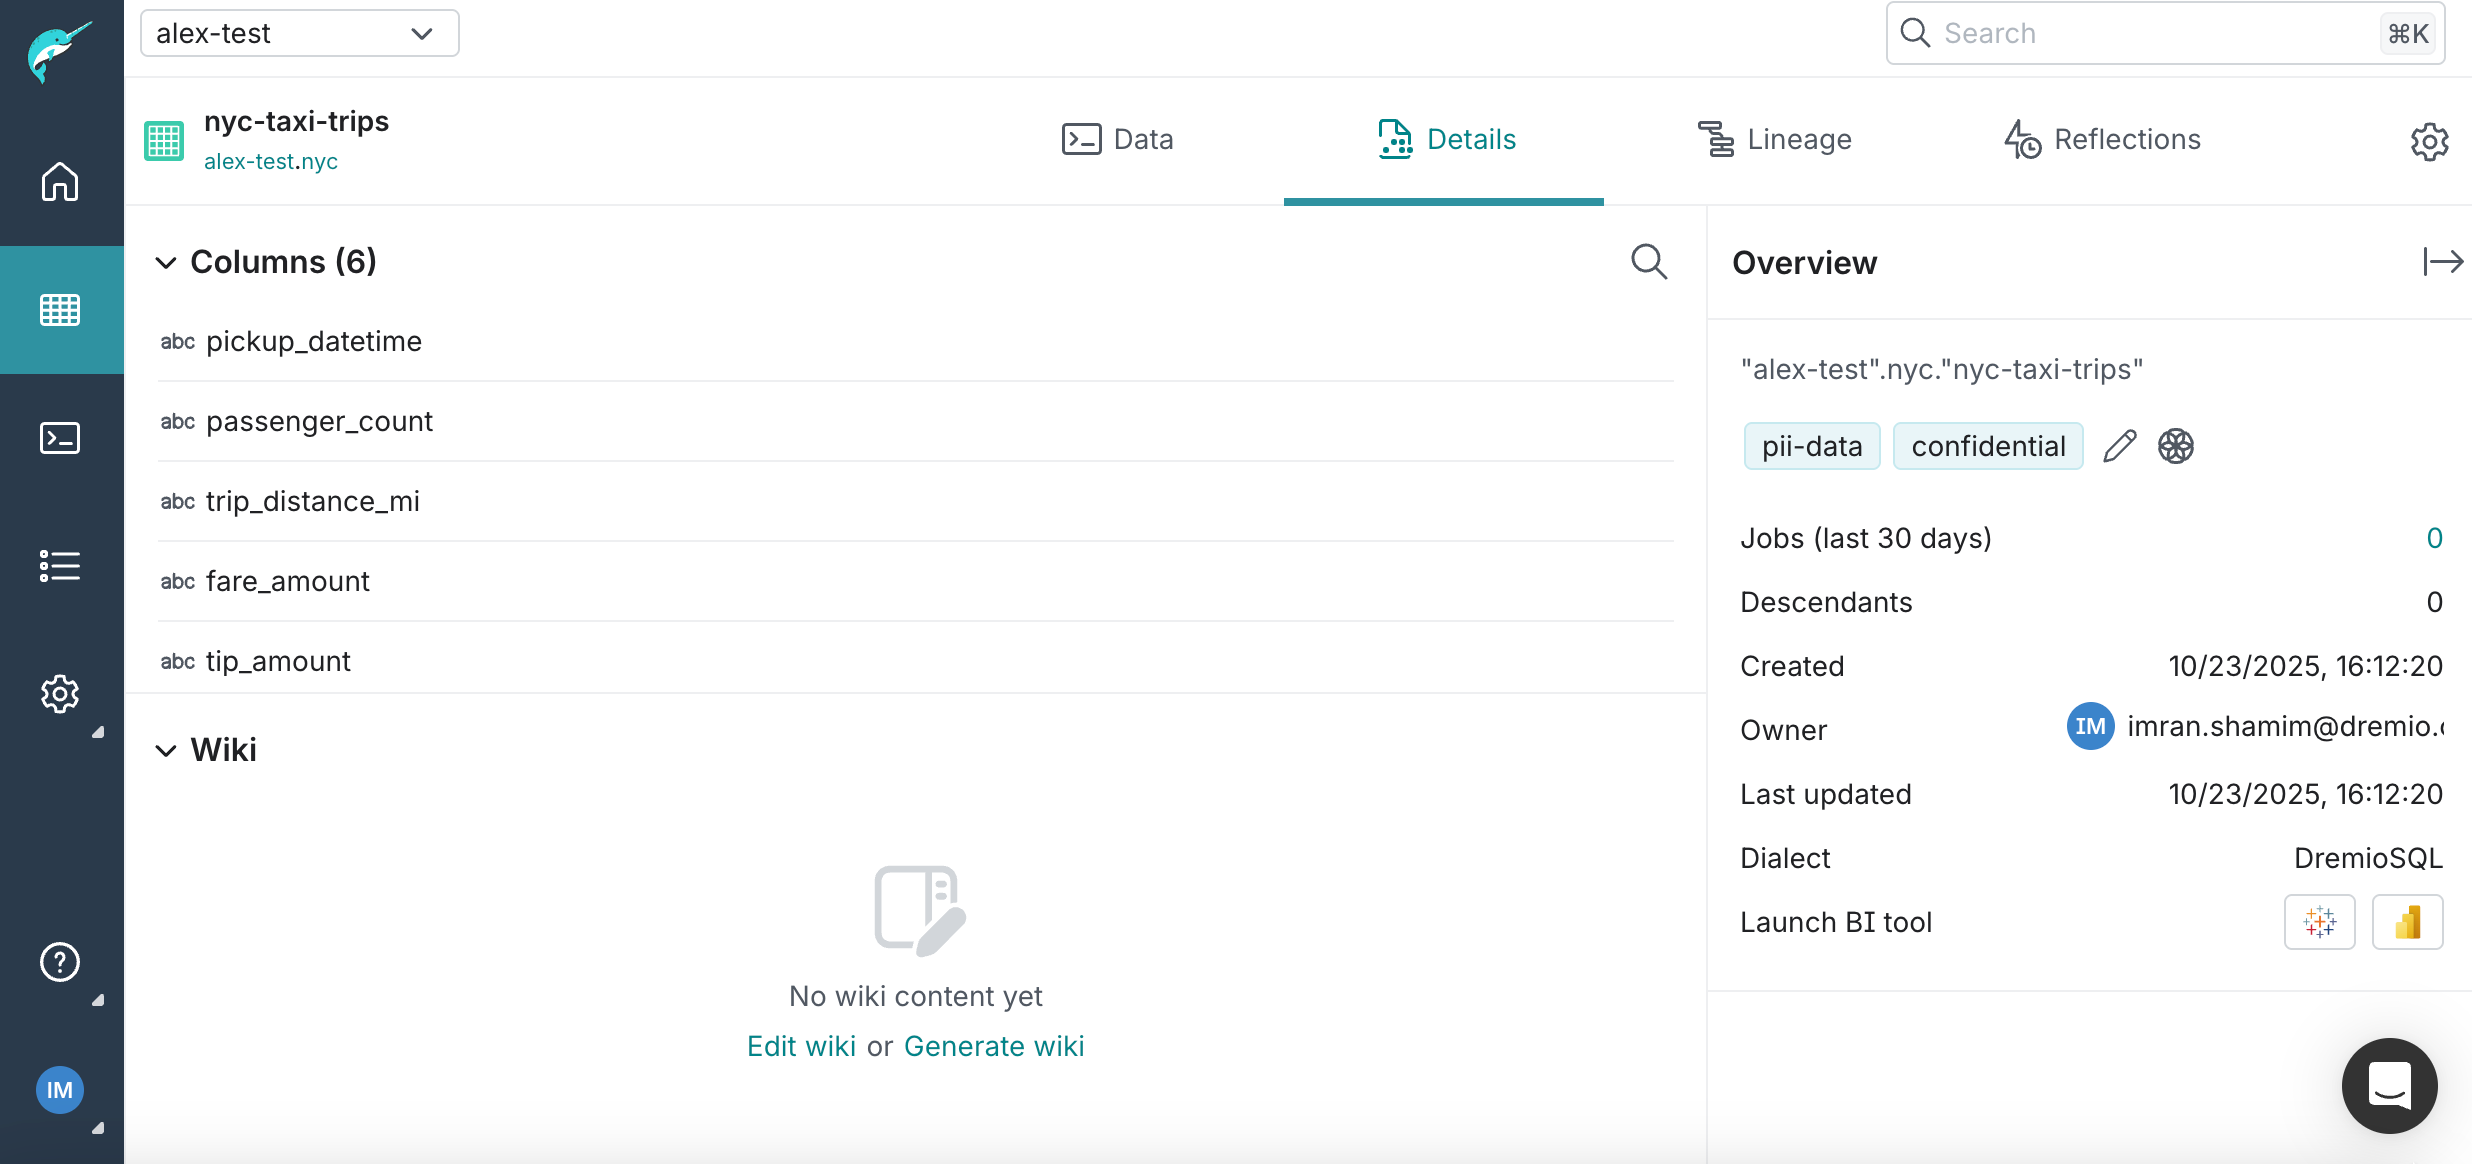The width and height of the screenshot is (2472, 1164).
Task: Switch to the Reflections tab
Action: 2103,139
